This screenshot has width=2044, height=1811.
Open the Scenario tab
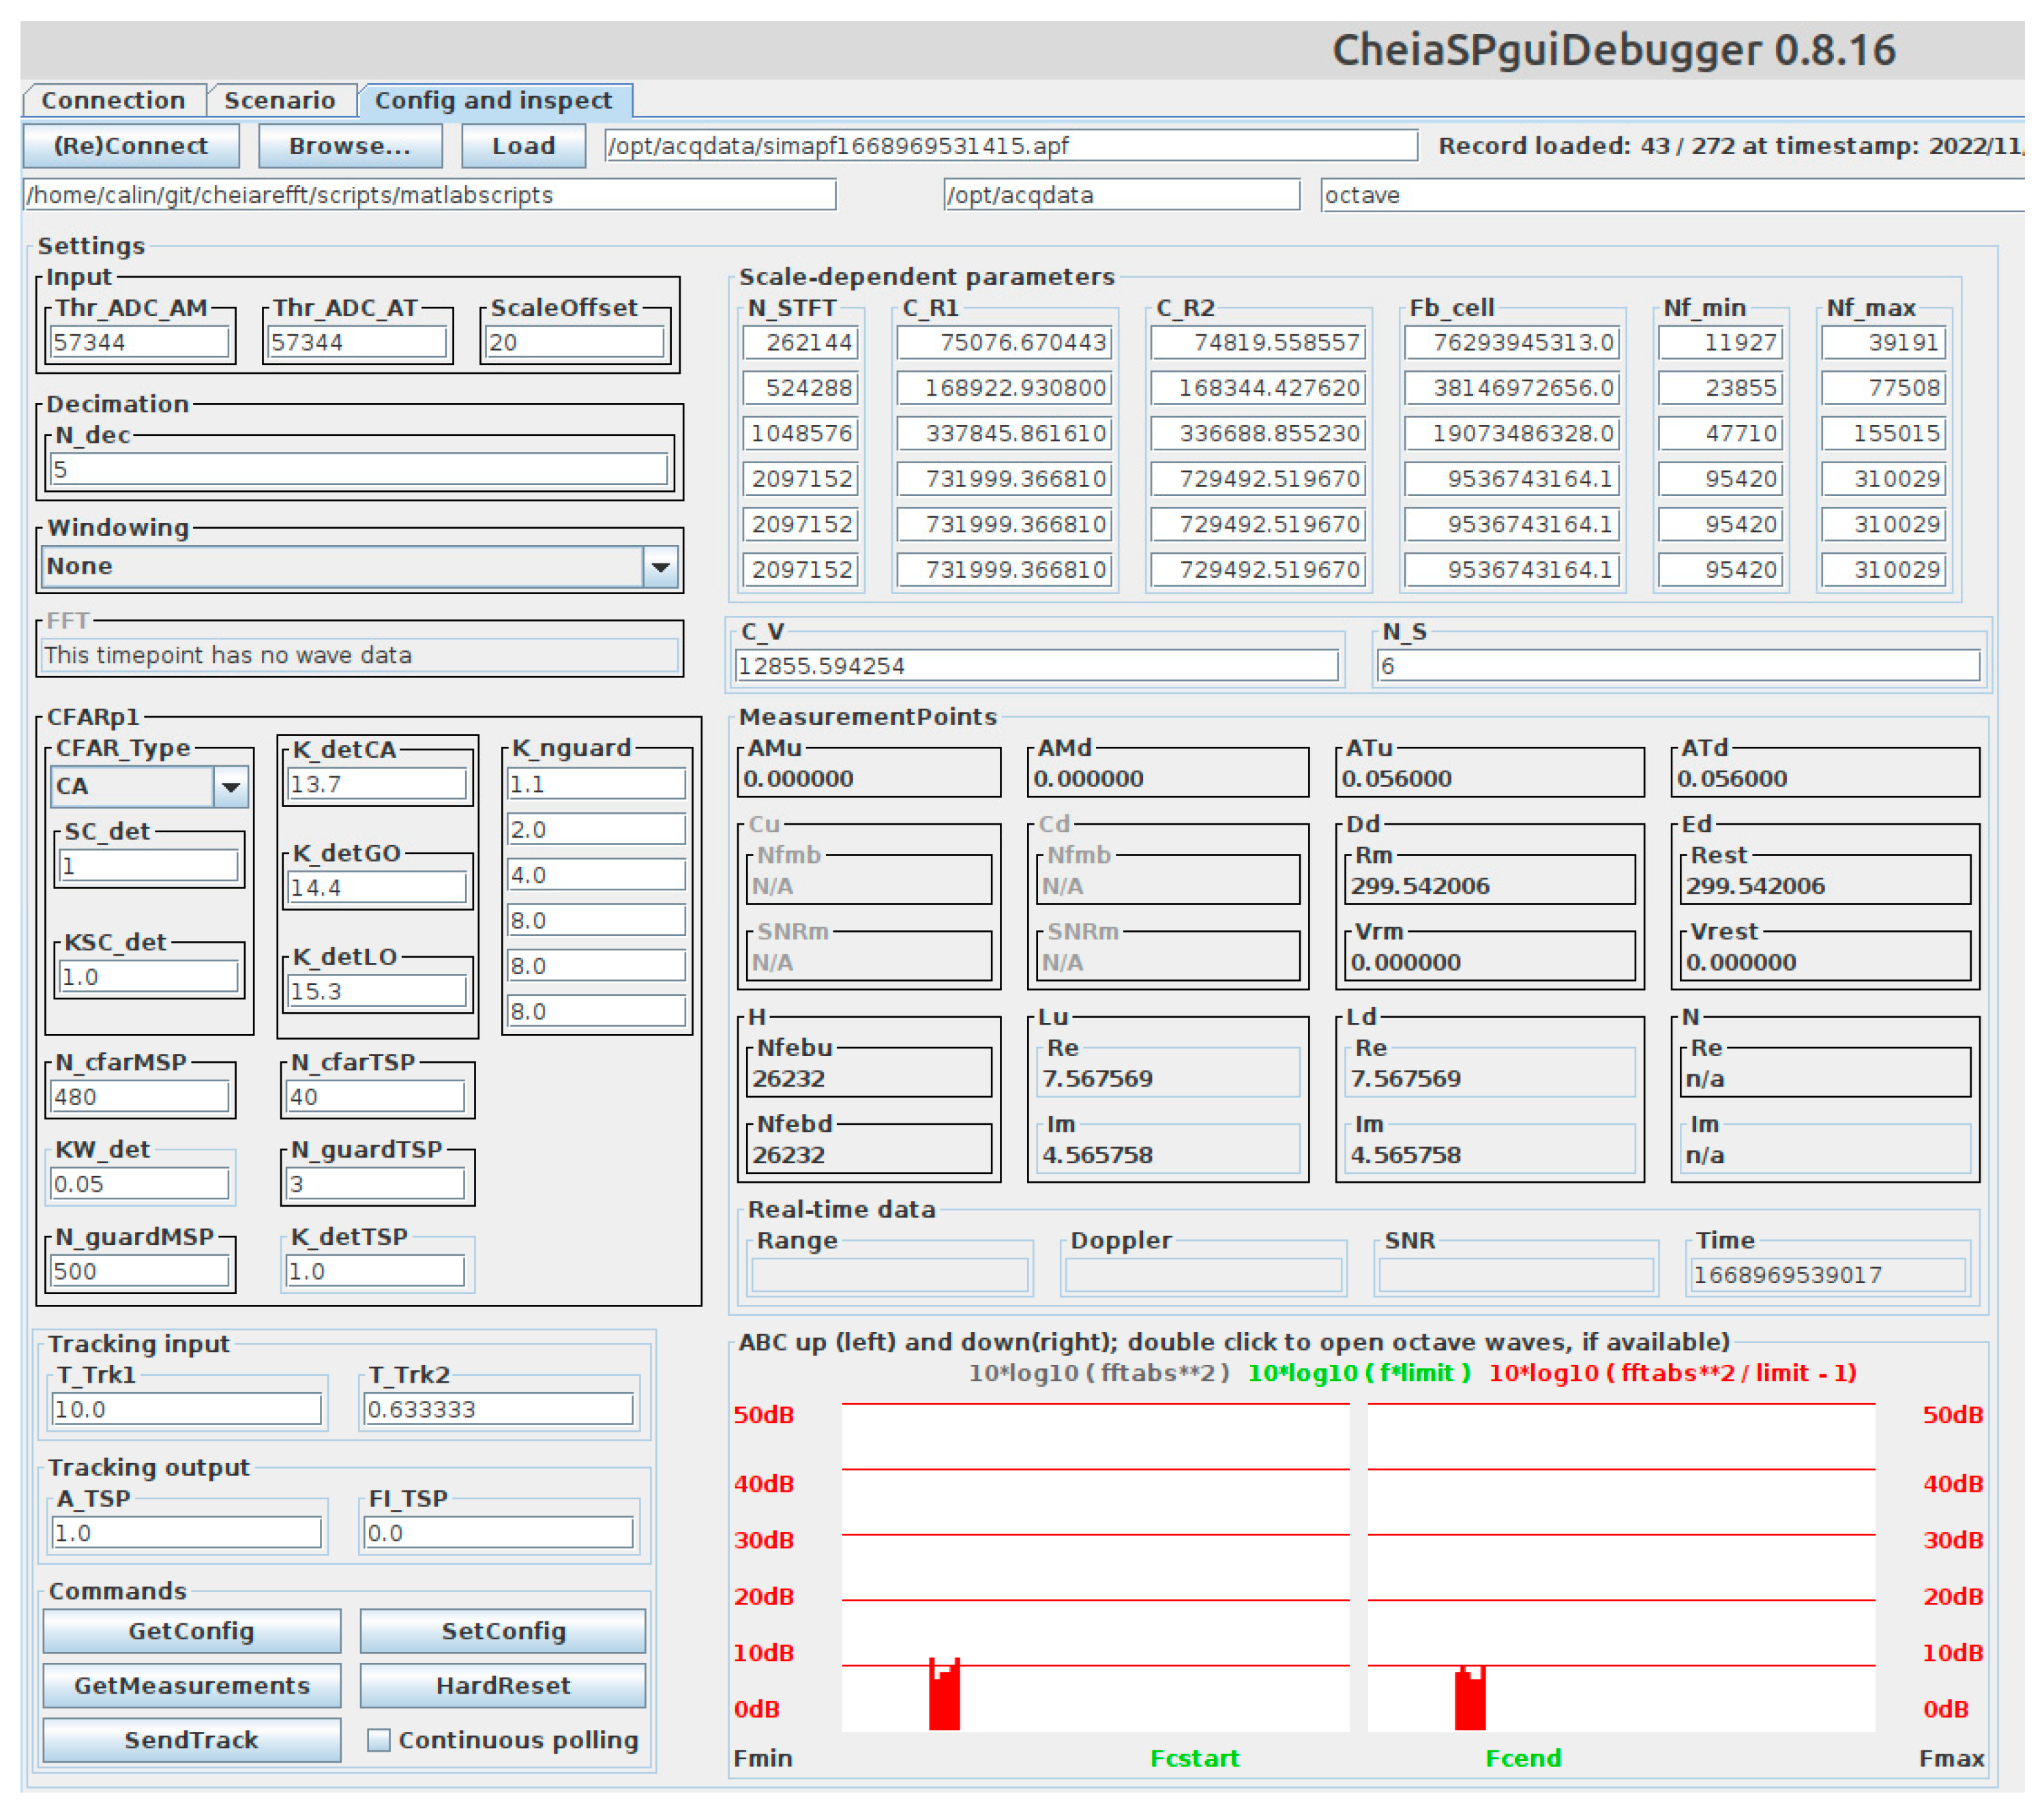(279, 101)
